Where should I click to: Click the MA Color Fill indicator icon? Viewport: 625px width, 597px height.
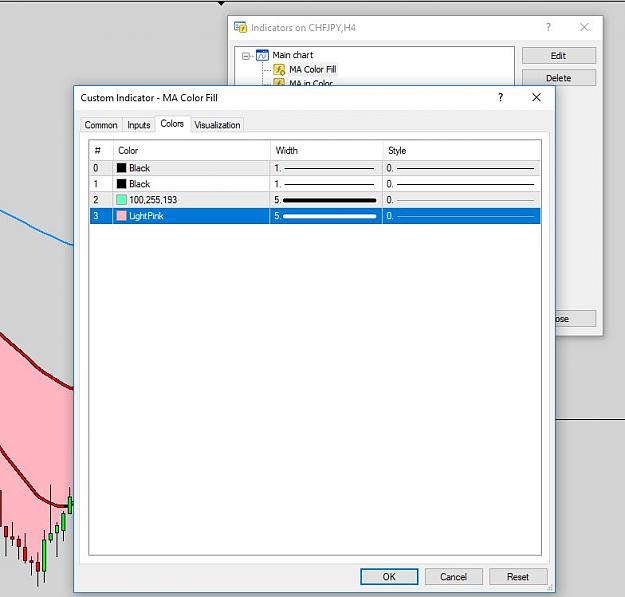[279, 70]
